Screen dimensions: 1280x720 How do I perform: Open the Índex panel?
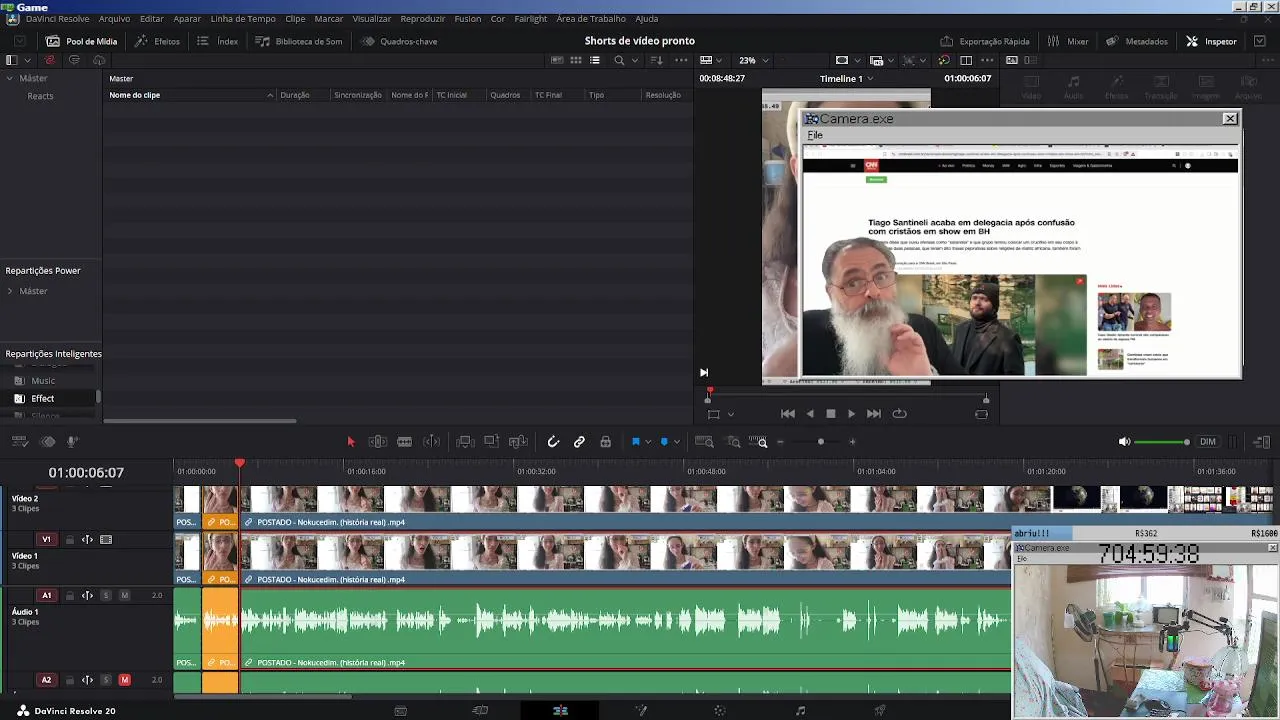pyautogui.click(x=217, y=41)
